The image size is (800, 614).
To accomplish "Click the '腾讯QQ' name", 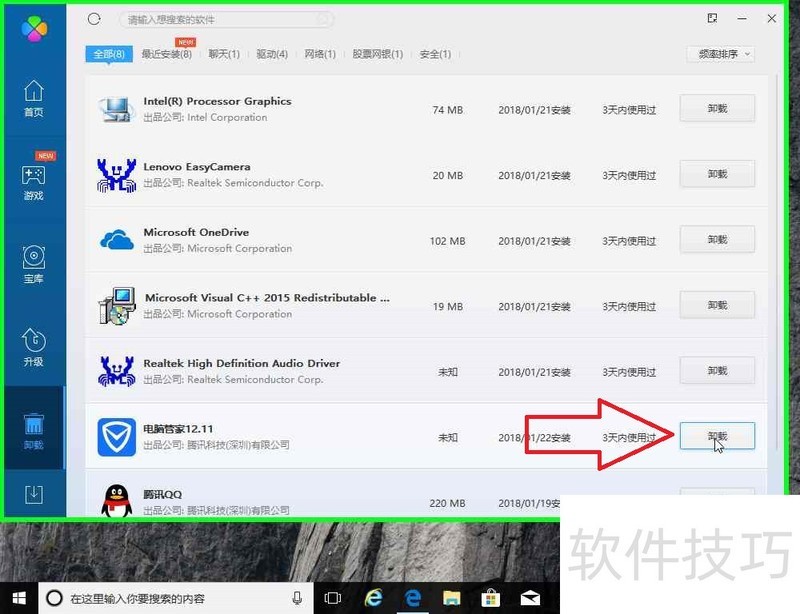I will click(x=162, y=494).
